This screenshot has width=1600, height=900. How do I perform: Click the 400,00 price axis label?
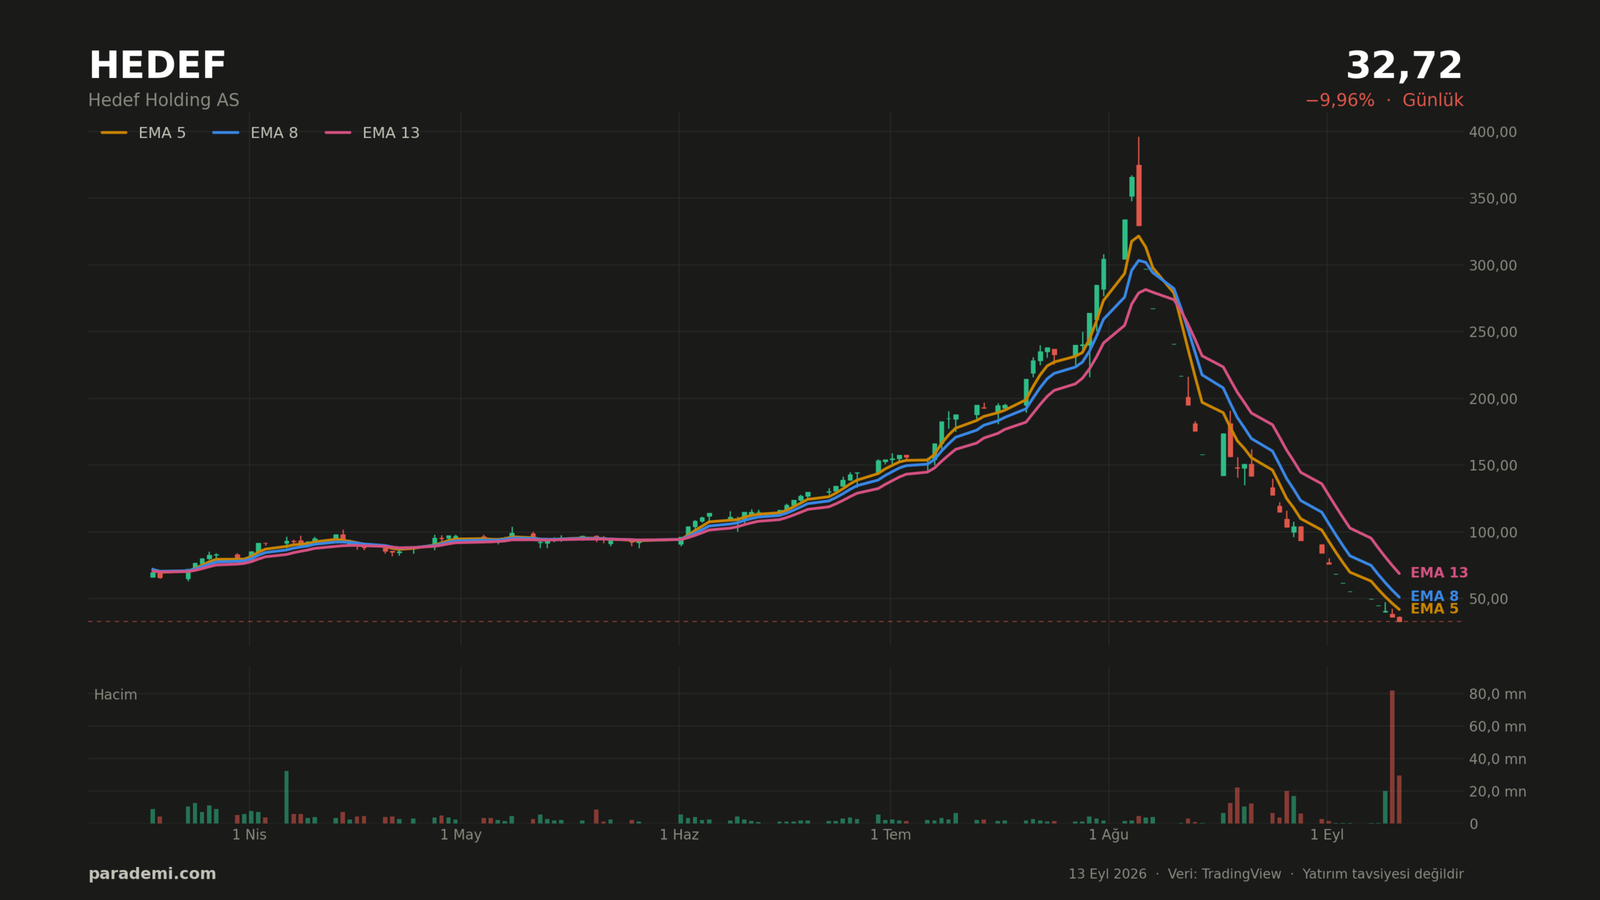1493,132
